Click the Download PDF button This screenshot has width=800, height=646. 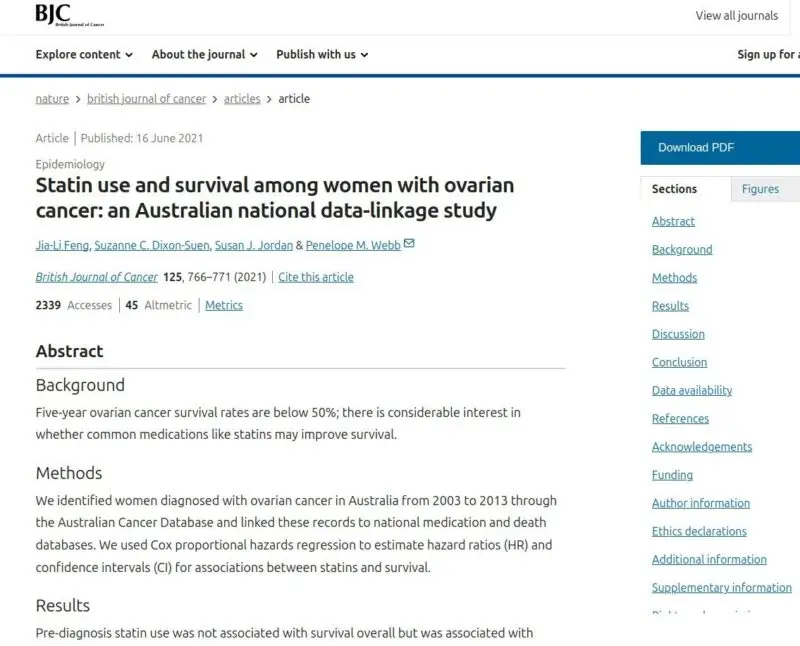coord(720,148)
